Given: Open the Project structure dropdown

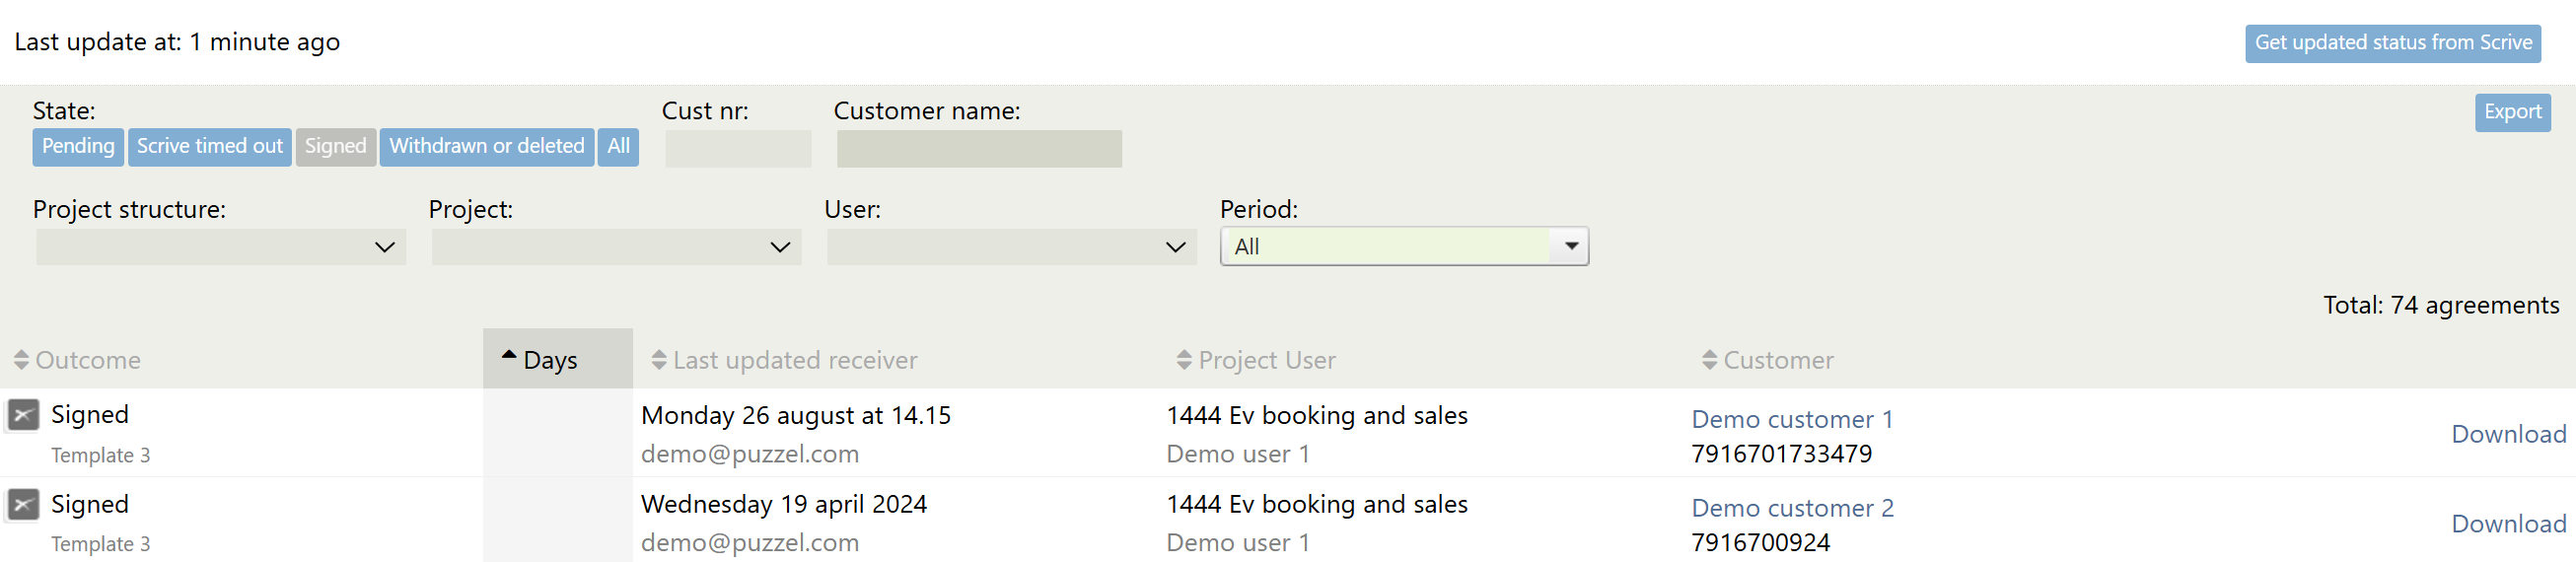Looking at the screenshot, I should tap(220, 247).
